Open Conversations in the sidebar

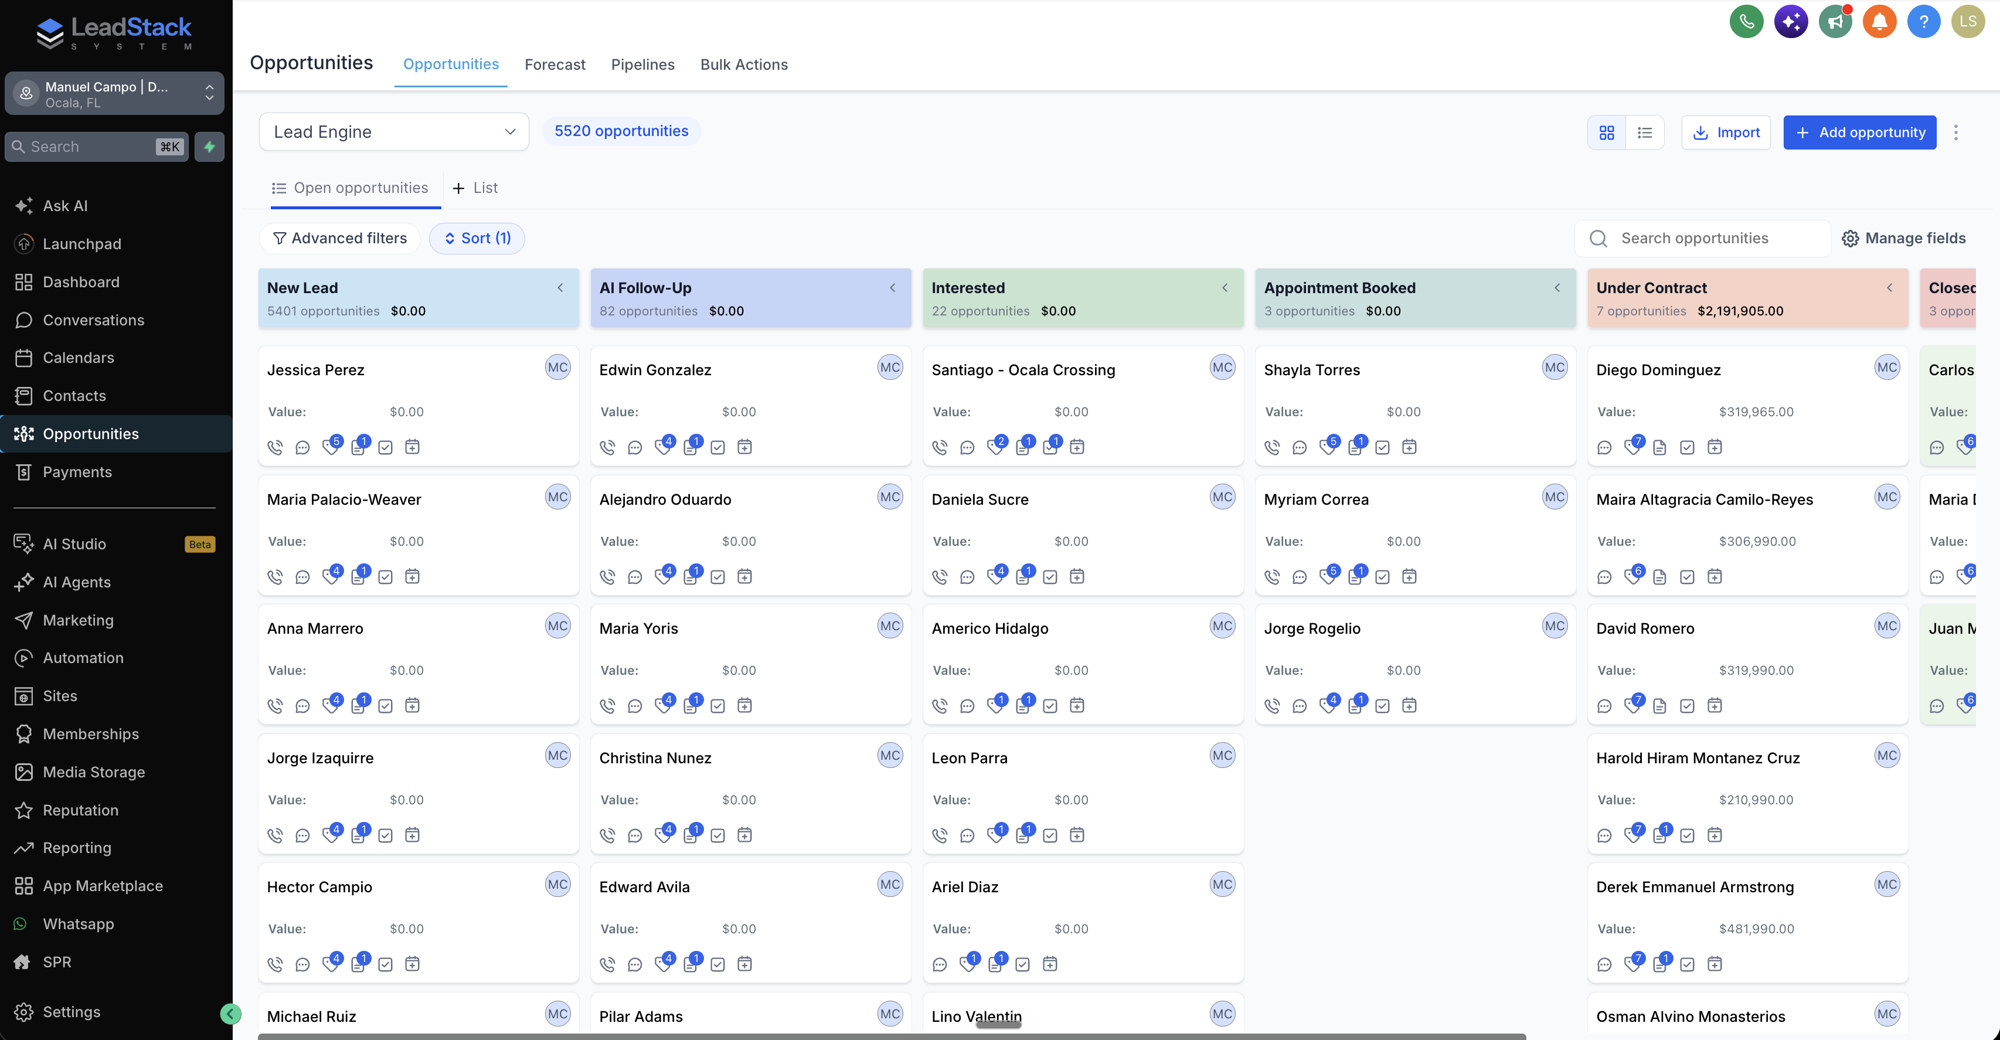coord(93,320)
